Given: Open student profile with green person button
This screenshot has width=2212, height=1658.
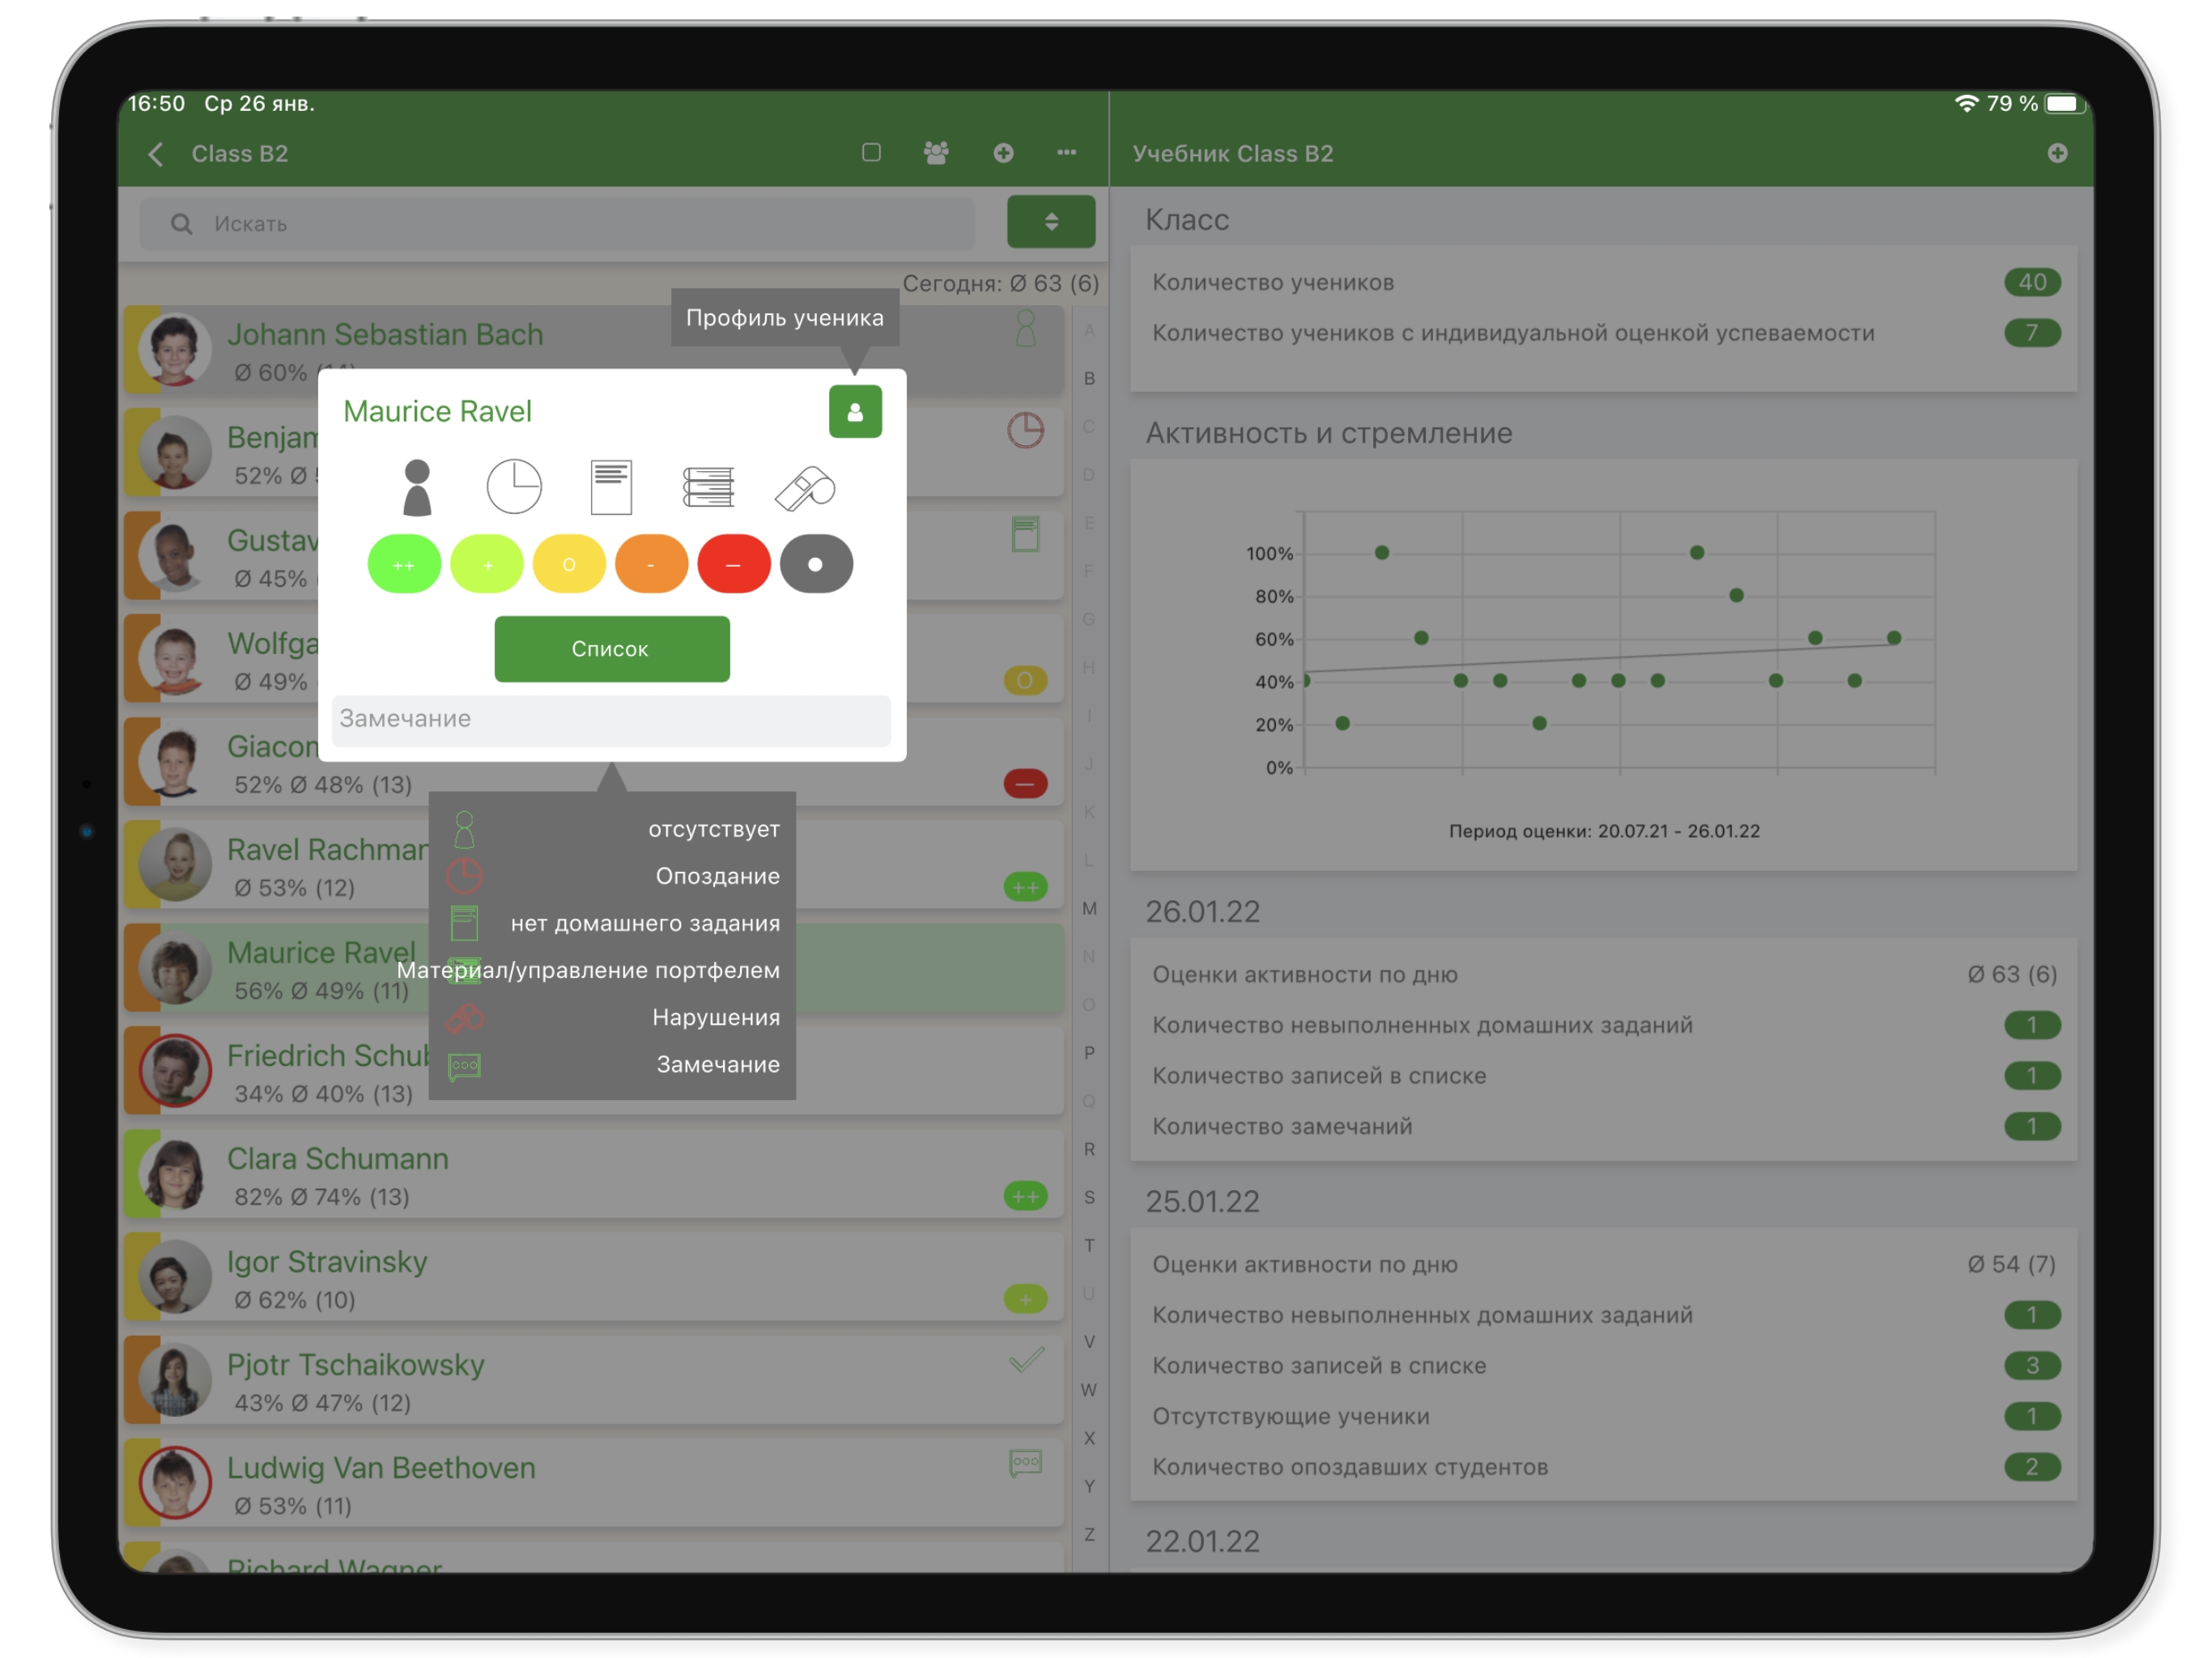Looking at the screenshot, I should [x=855, y=412].
